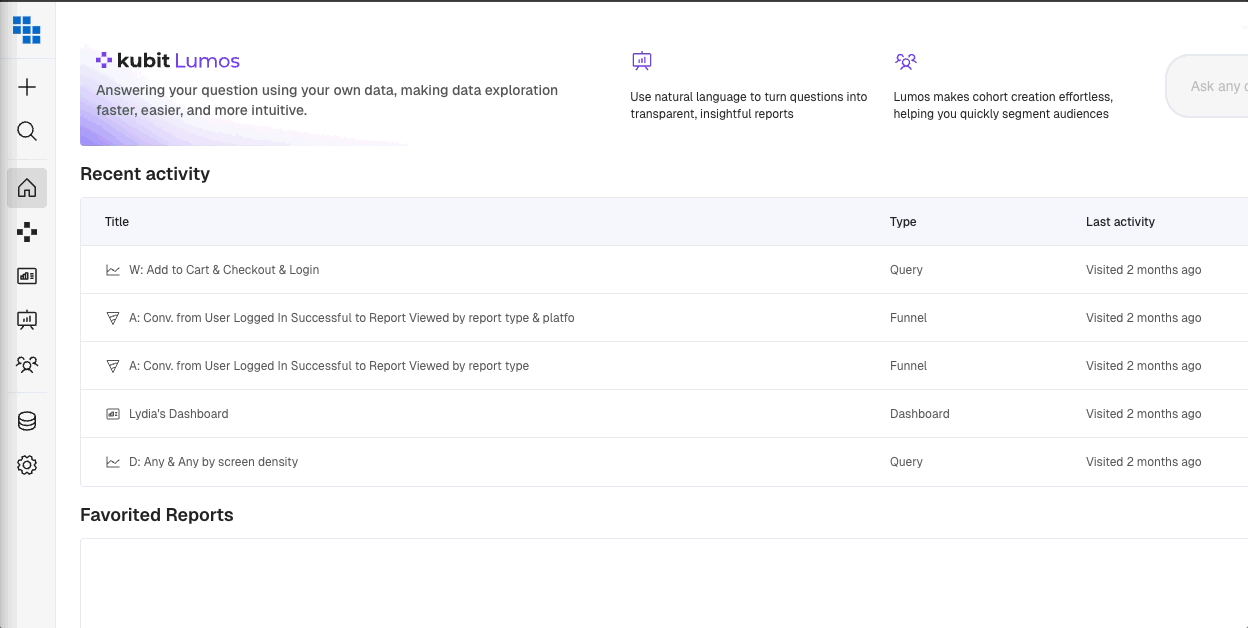Open cohorts people icon in sidebar
The image size is (1248, 628).
pos(27,364)
